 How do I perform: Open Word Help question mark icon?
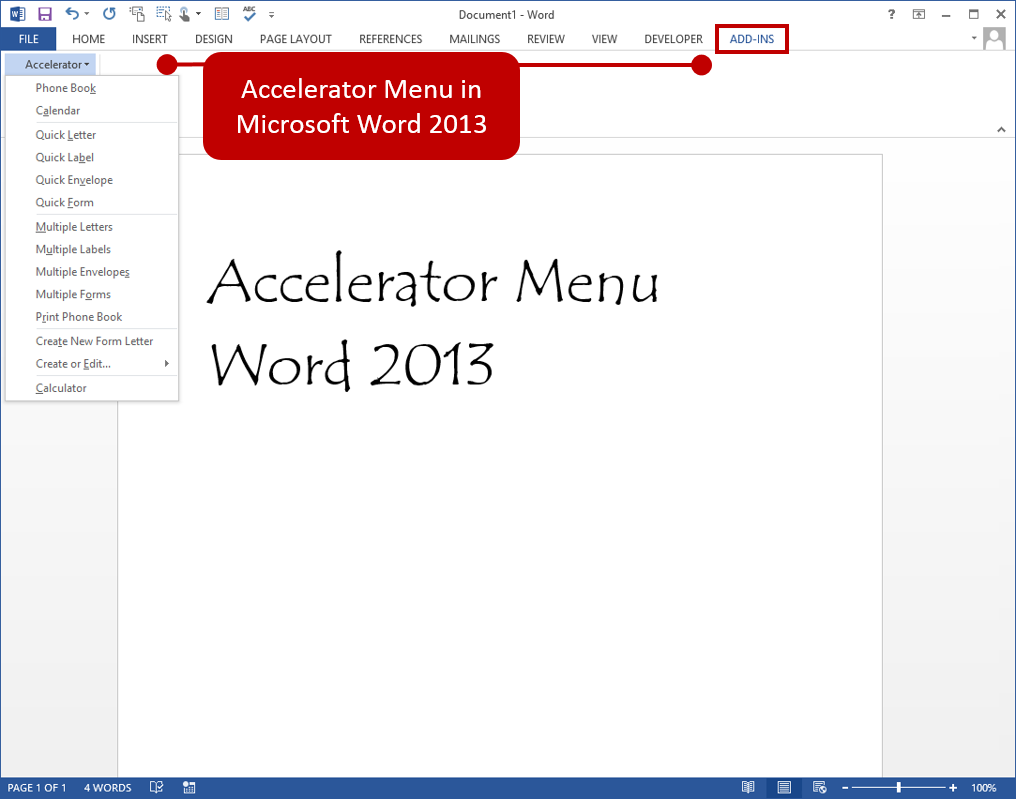click(x=892, y=14)
